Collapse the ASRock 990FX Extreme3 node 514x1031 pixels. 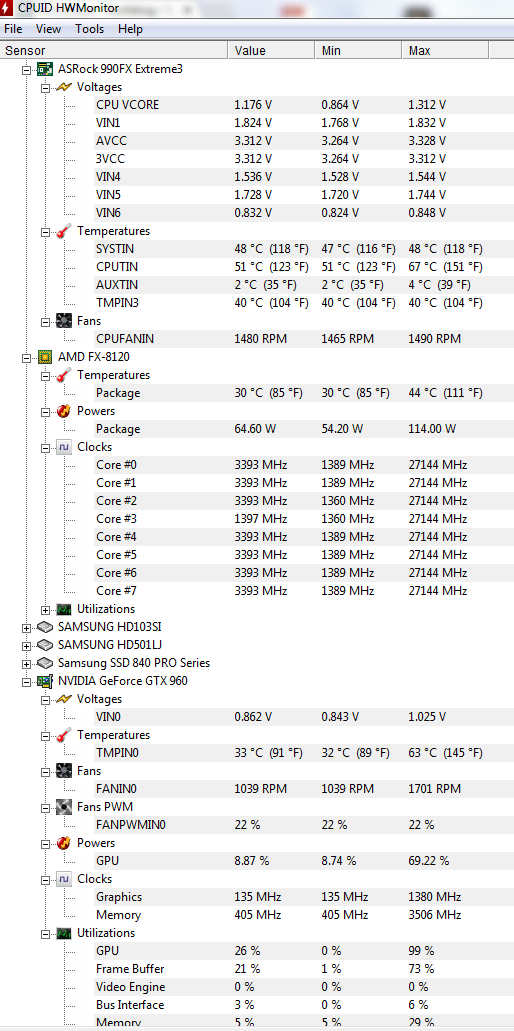pyautogui.click(x=26, y=69)
